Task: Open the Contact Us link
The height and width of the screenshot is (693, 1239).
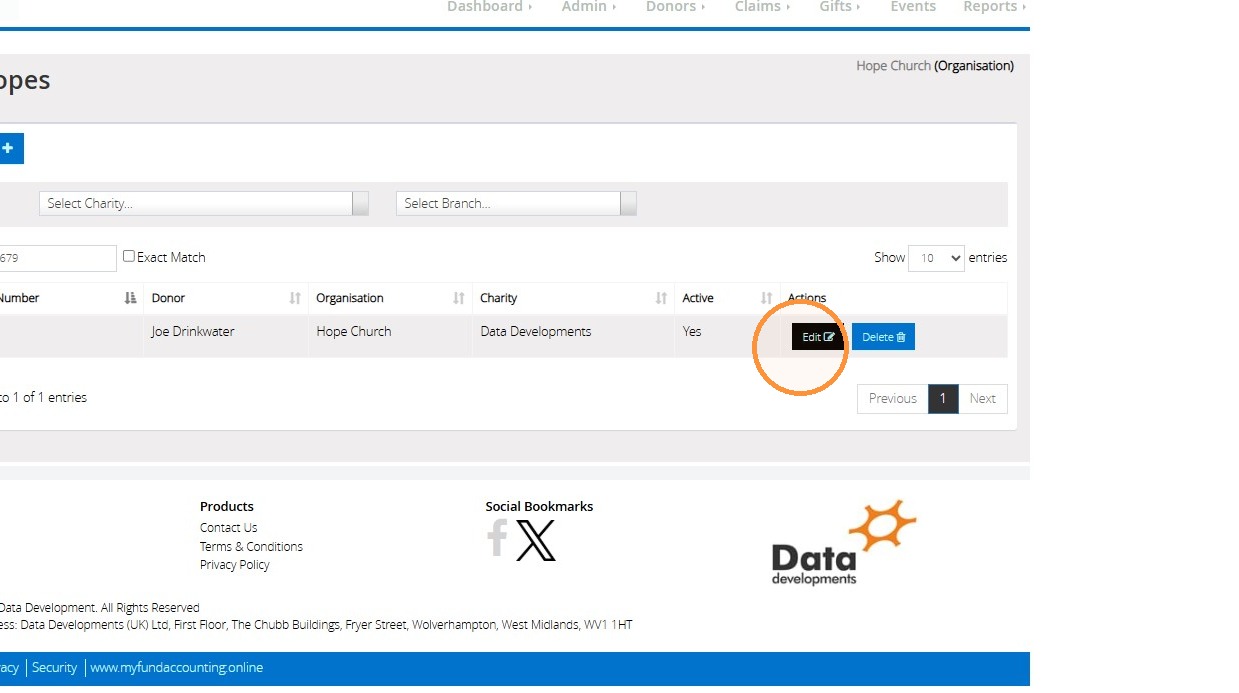Action: click(x=228, y=528)
